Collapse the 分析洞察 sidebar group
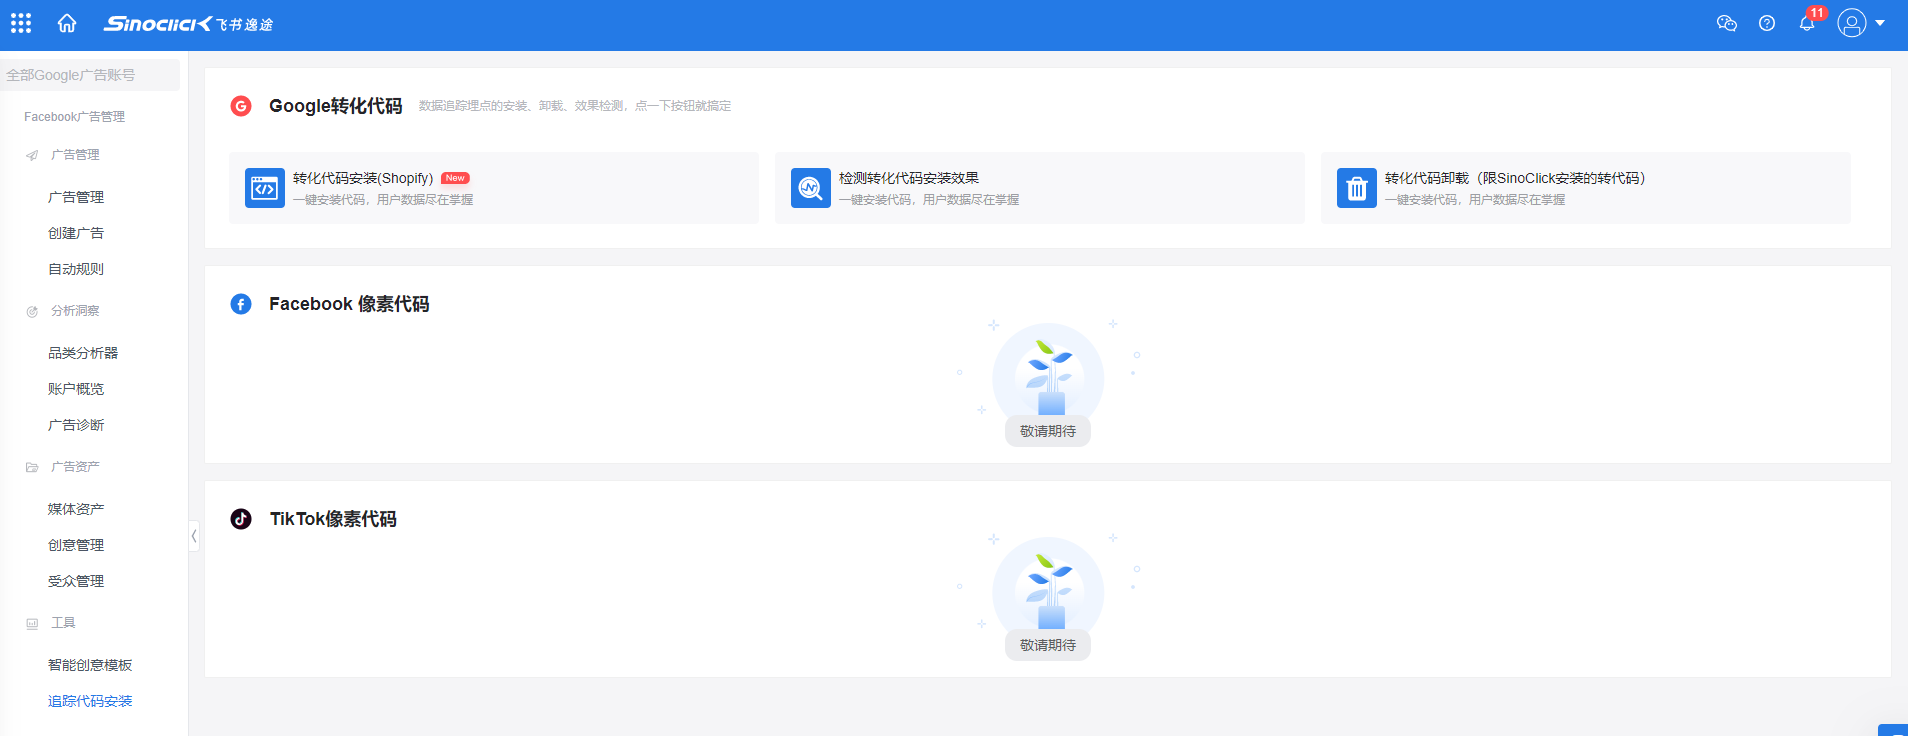This screenshot has width=1908, height=736. [x=75, y=311]
